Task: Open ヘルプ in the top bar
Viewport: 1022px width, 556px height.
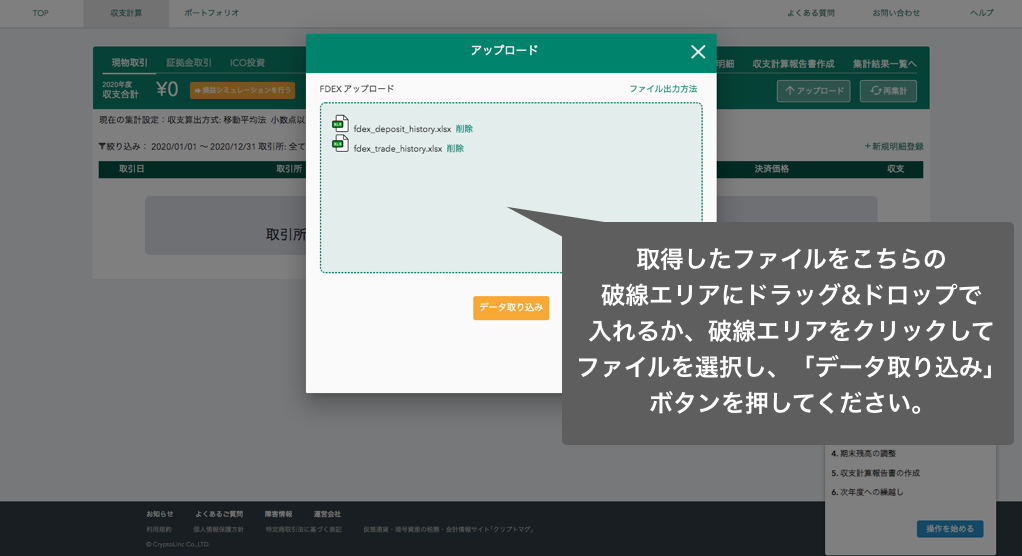Action: pos(982,13)
